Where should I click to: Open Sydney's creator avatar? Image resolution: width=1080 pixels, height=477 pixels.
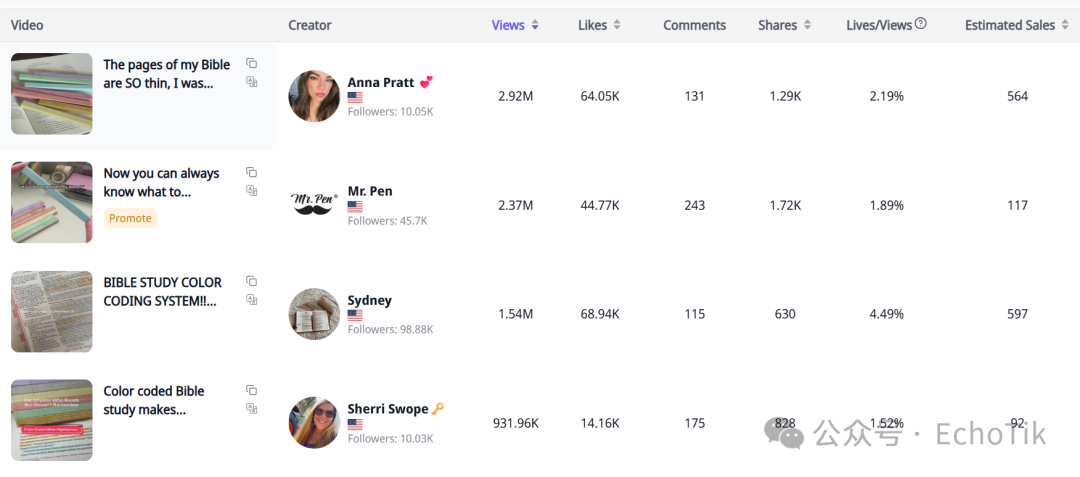click(314, 313)
